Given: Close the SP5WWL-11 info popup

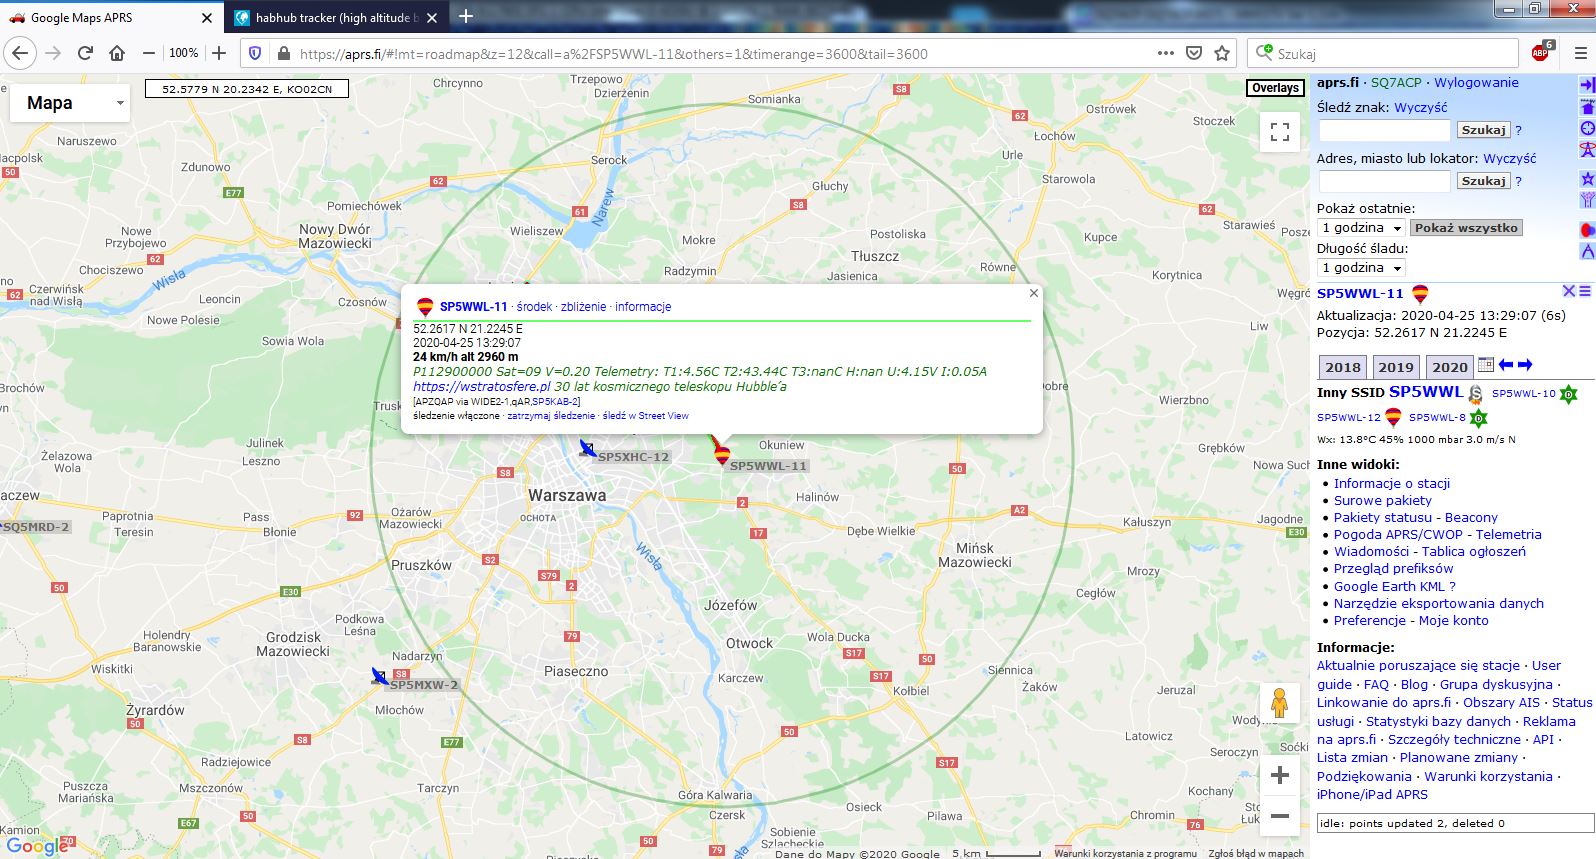Looking at the screenshot, I should [x=1034, y=293].
